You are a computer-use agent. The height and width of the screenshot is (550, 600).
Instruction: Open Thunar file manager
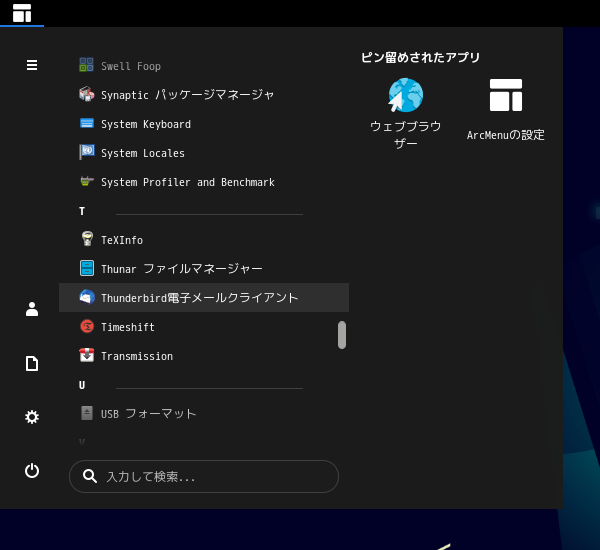coord(204,269)
